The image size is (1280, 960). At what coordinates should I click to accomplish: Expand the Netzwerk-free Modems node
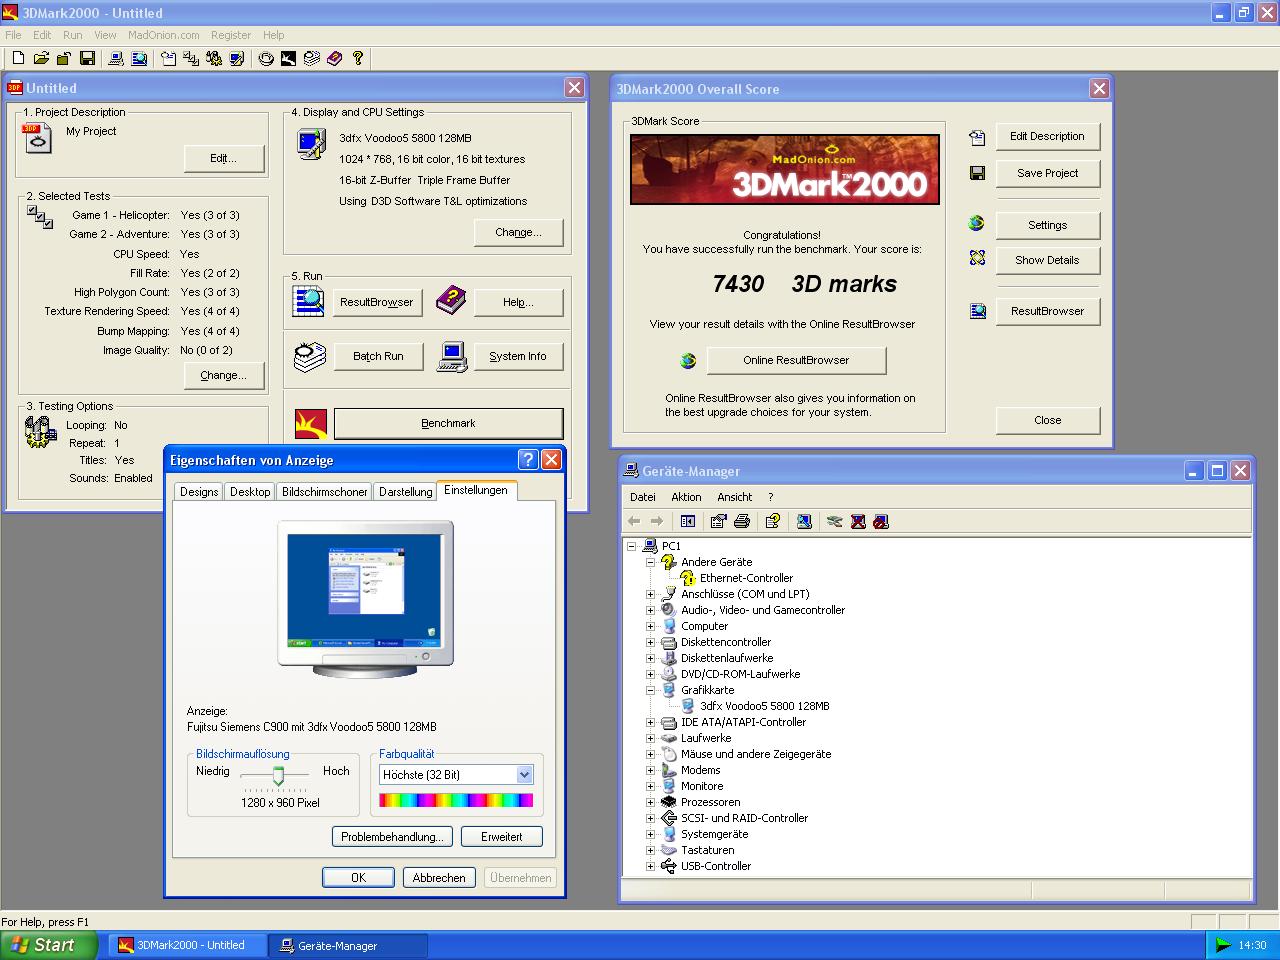click(x=650, y=770)
